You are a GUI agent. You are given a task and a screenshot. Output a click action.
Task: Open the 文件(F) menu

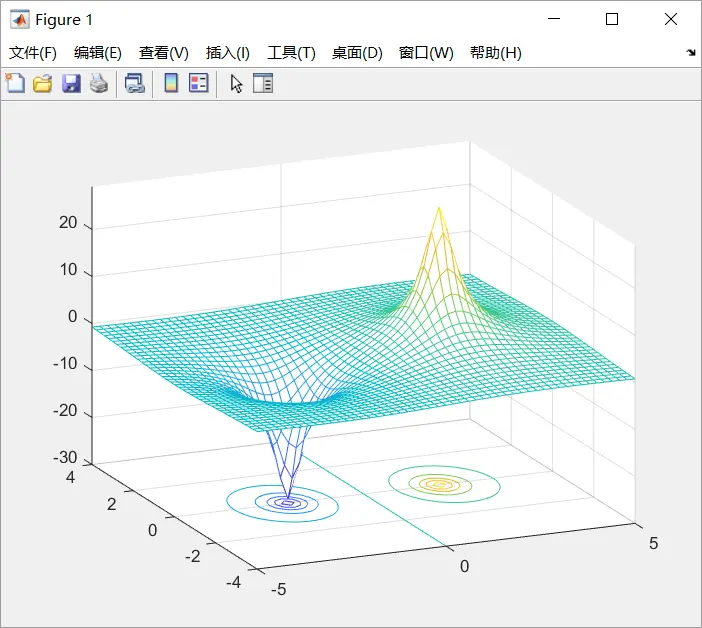point(33,53)
